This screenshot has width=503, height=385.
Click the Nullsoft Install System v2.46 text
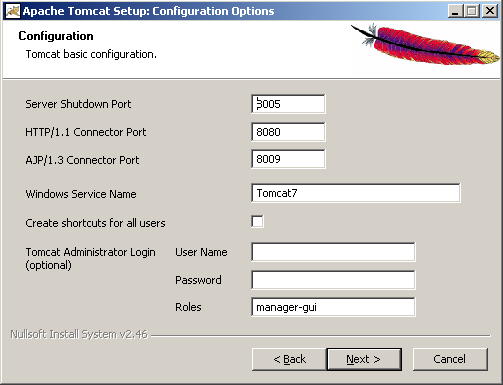click(79, 334)
